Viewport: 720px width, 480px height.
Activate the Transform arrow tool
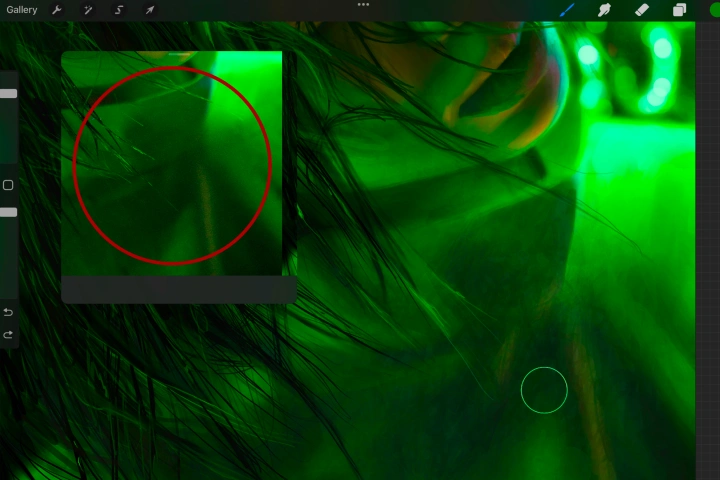(150, 10)
